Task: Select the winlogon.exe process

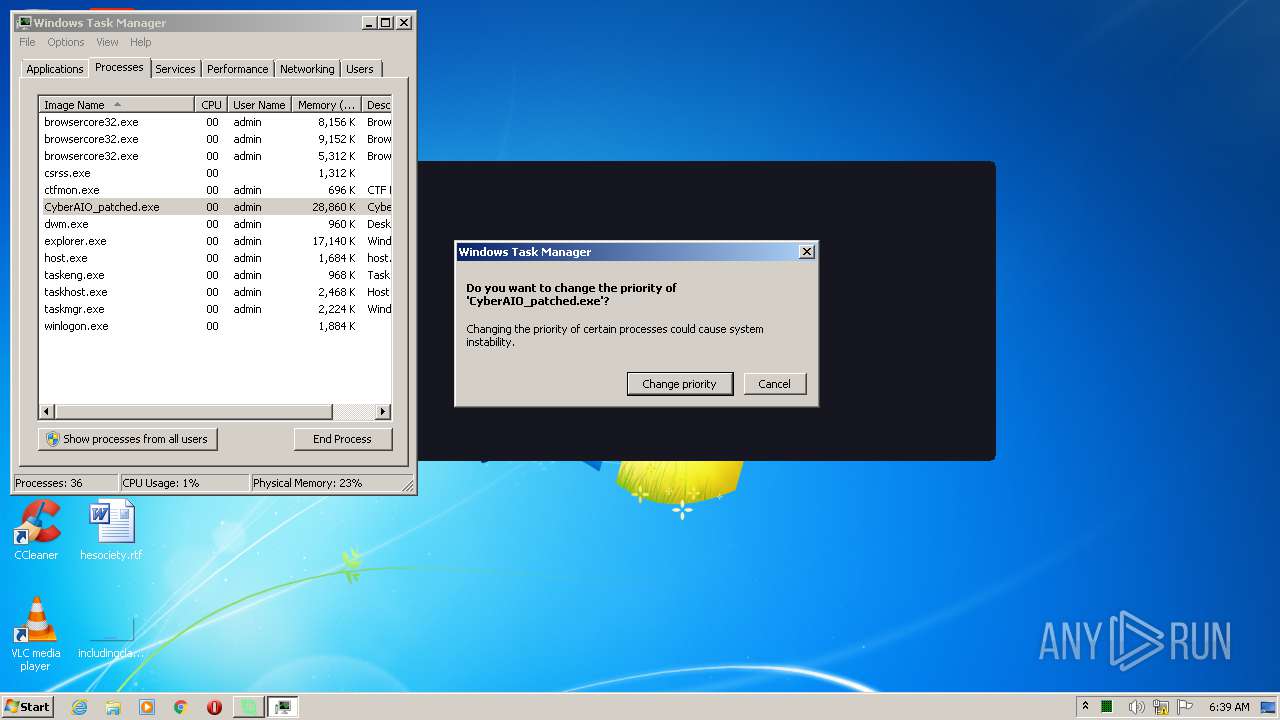Action: 215,326
